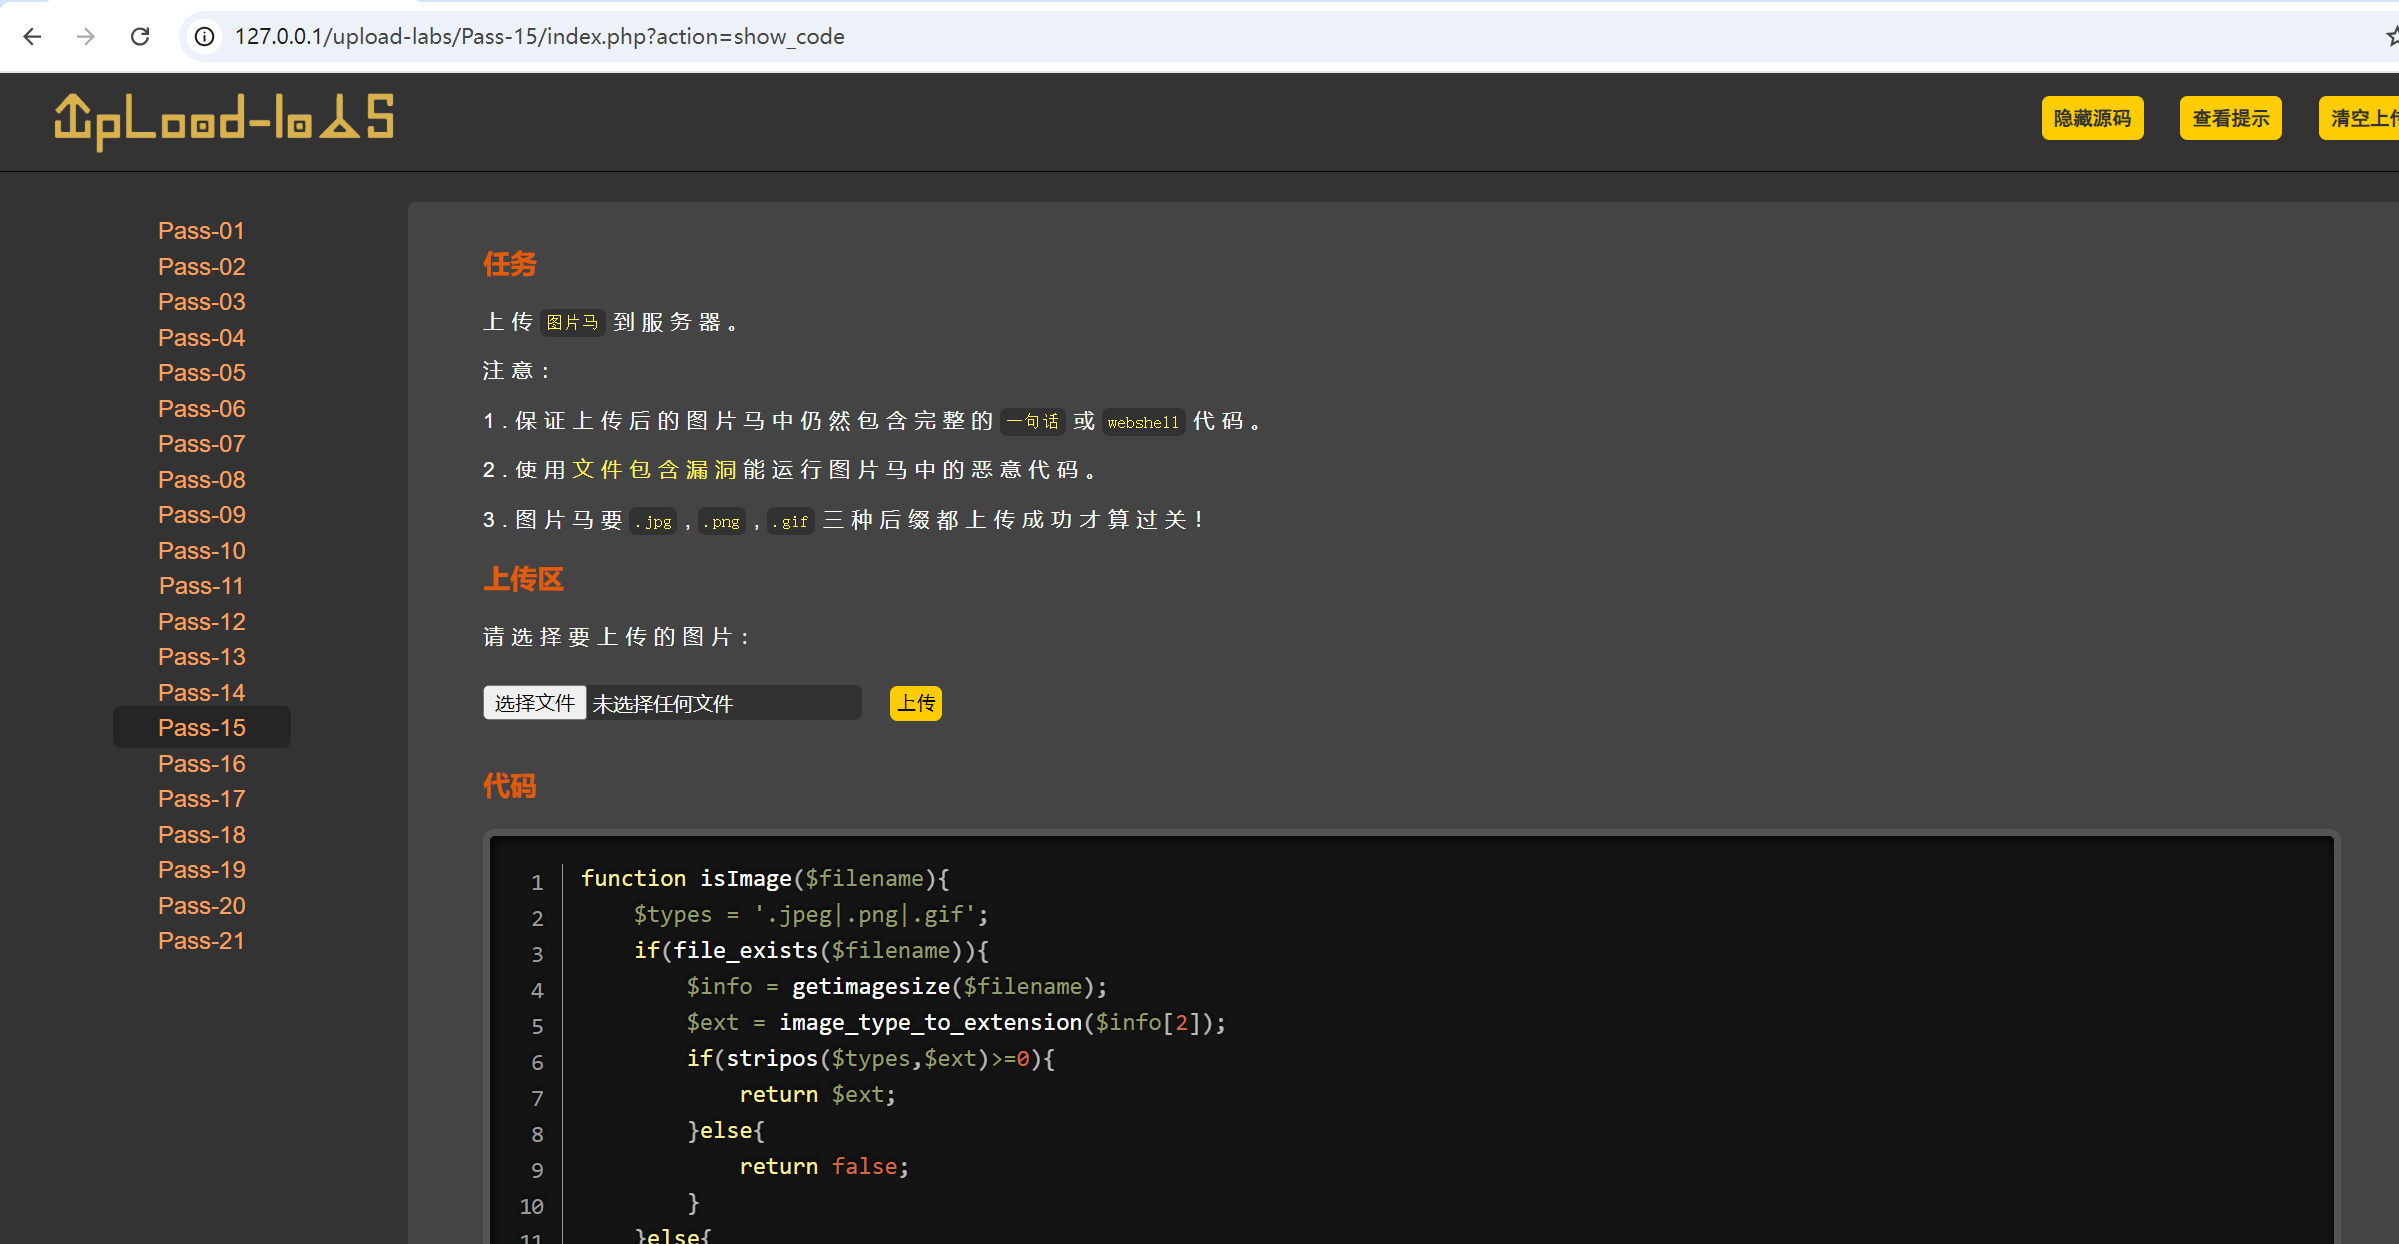Click the browser forward arrow

pyautogui.click(x=86, y=37)
